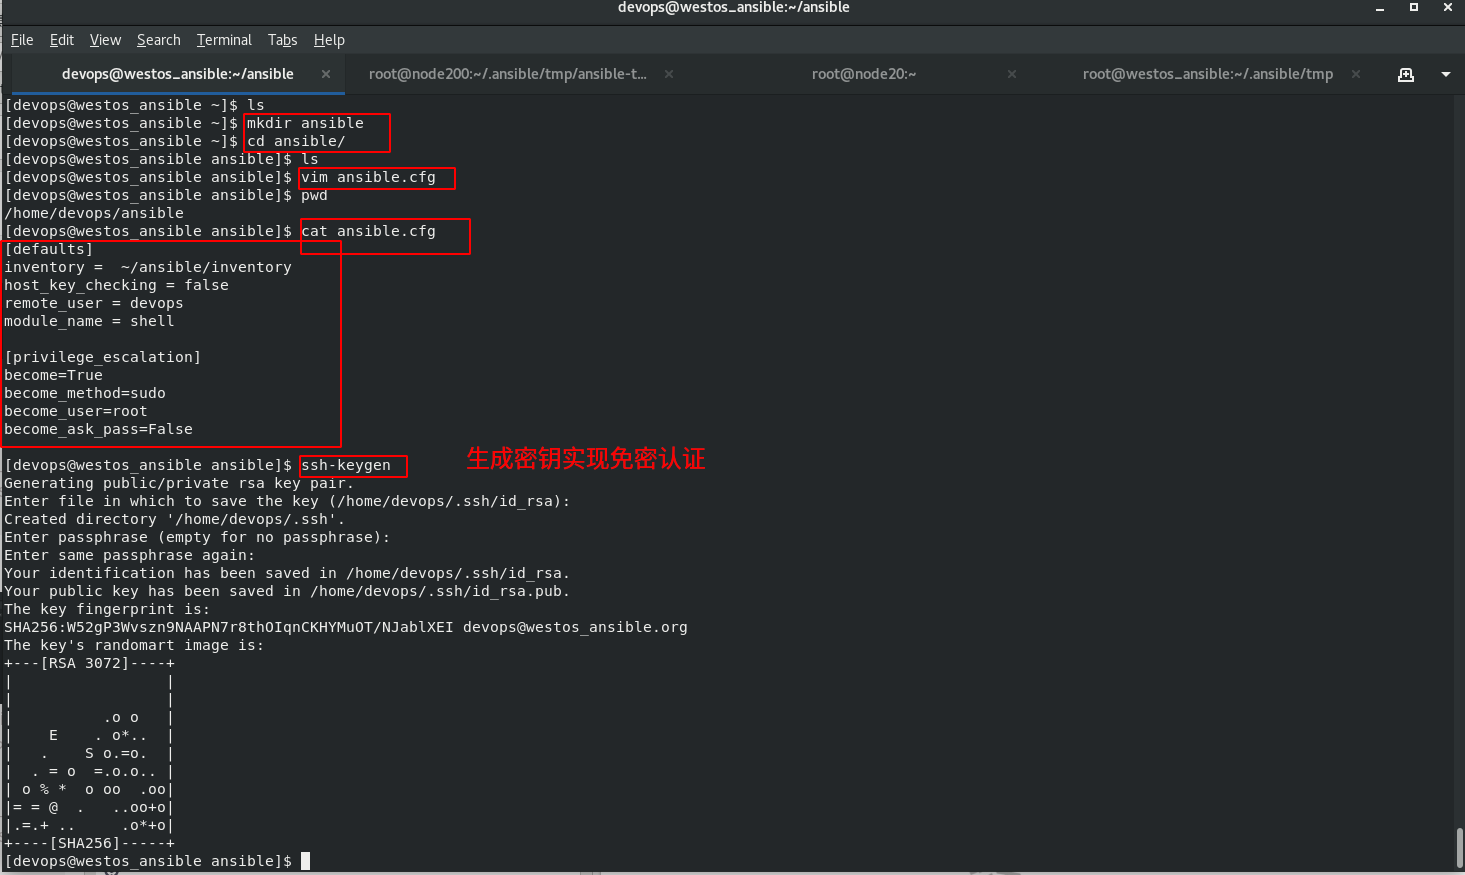The width and height of the screenshot is (1465, 875).
Task: Maximize the terminal window
Action: (x=1414, y=7)
